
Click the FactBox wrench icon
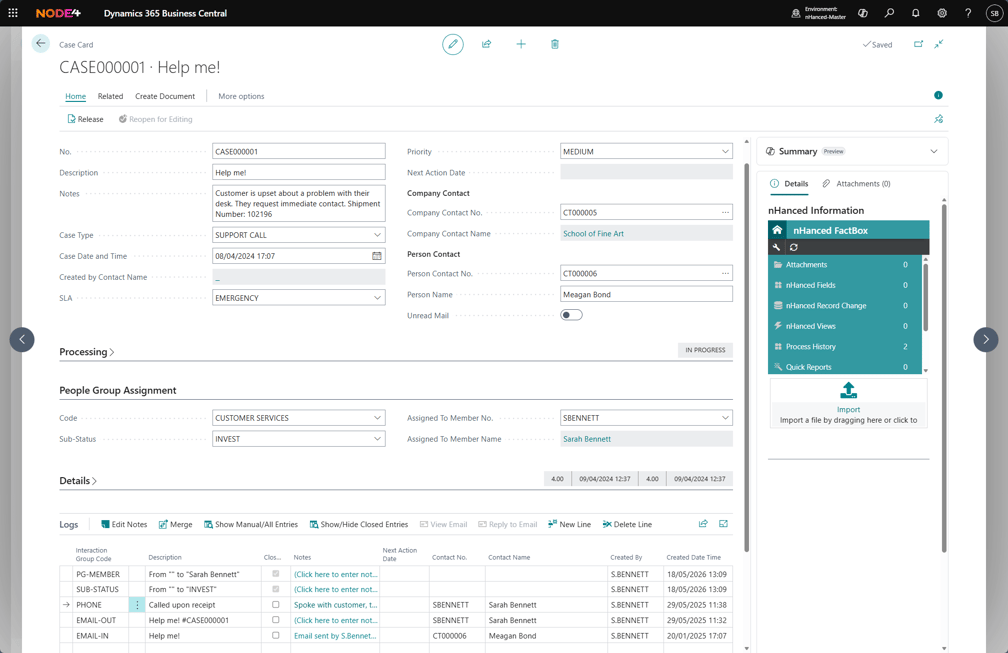click(x=777, y=247)
